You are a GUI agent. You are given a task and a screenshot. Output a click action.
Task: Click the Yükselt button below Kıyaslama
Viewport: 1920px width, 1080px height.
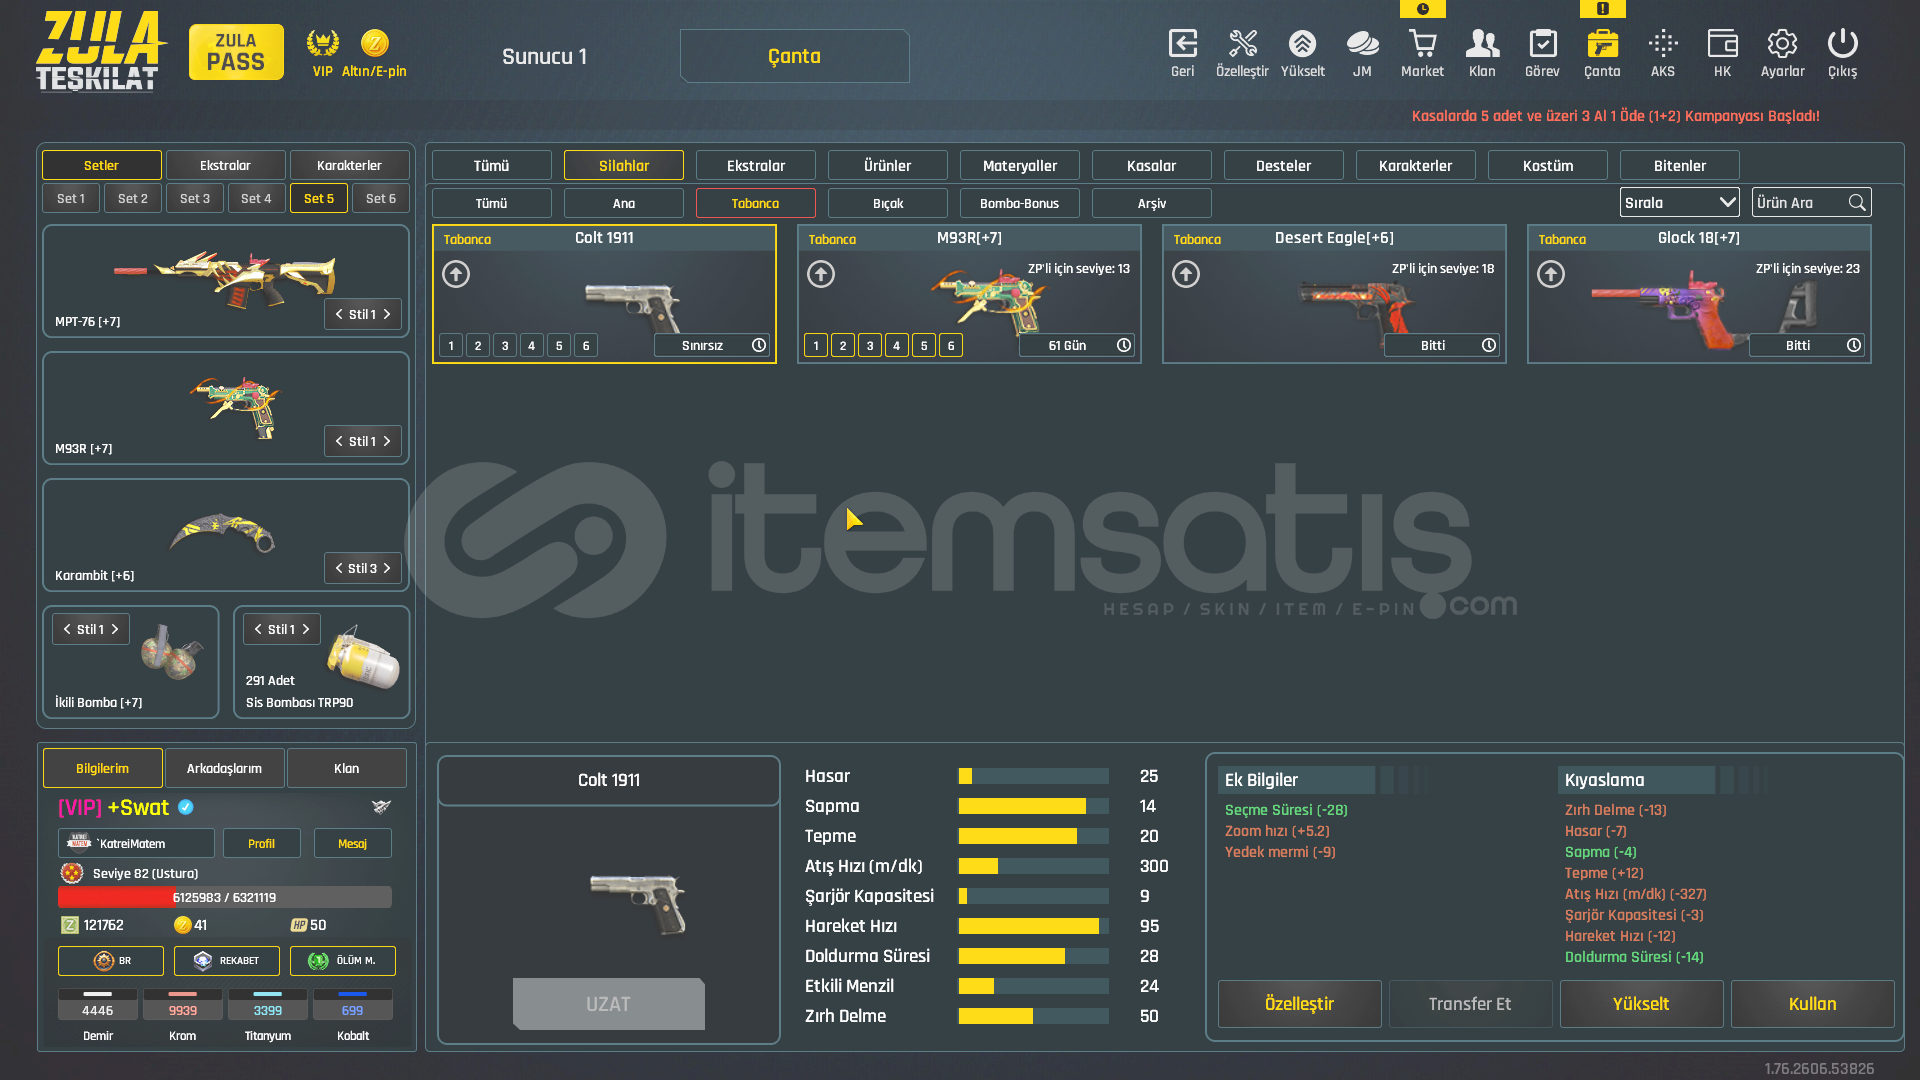[1642, 1004]
